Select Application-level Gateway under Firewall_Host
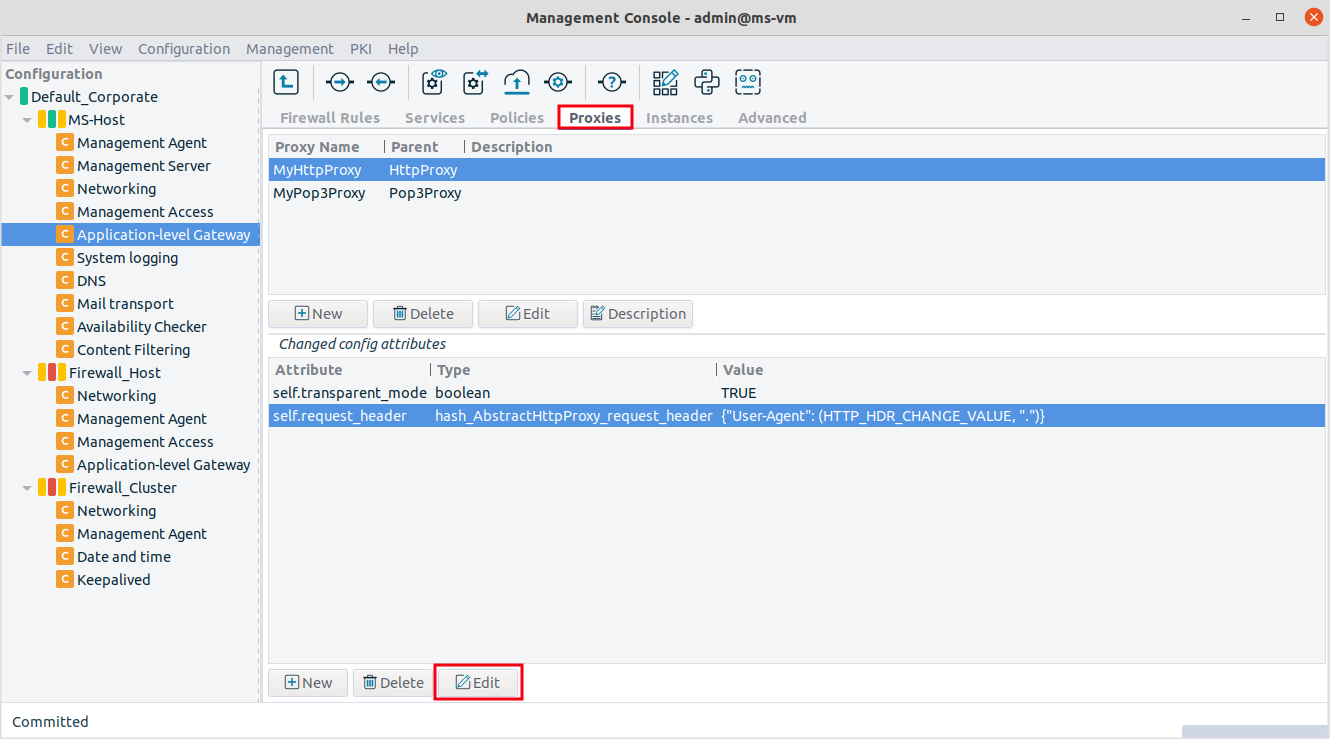 pos(163,465)
